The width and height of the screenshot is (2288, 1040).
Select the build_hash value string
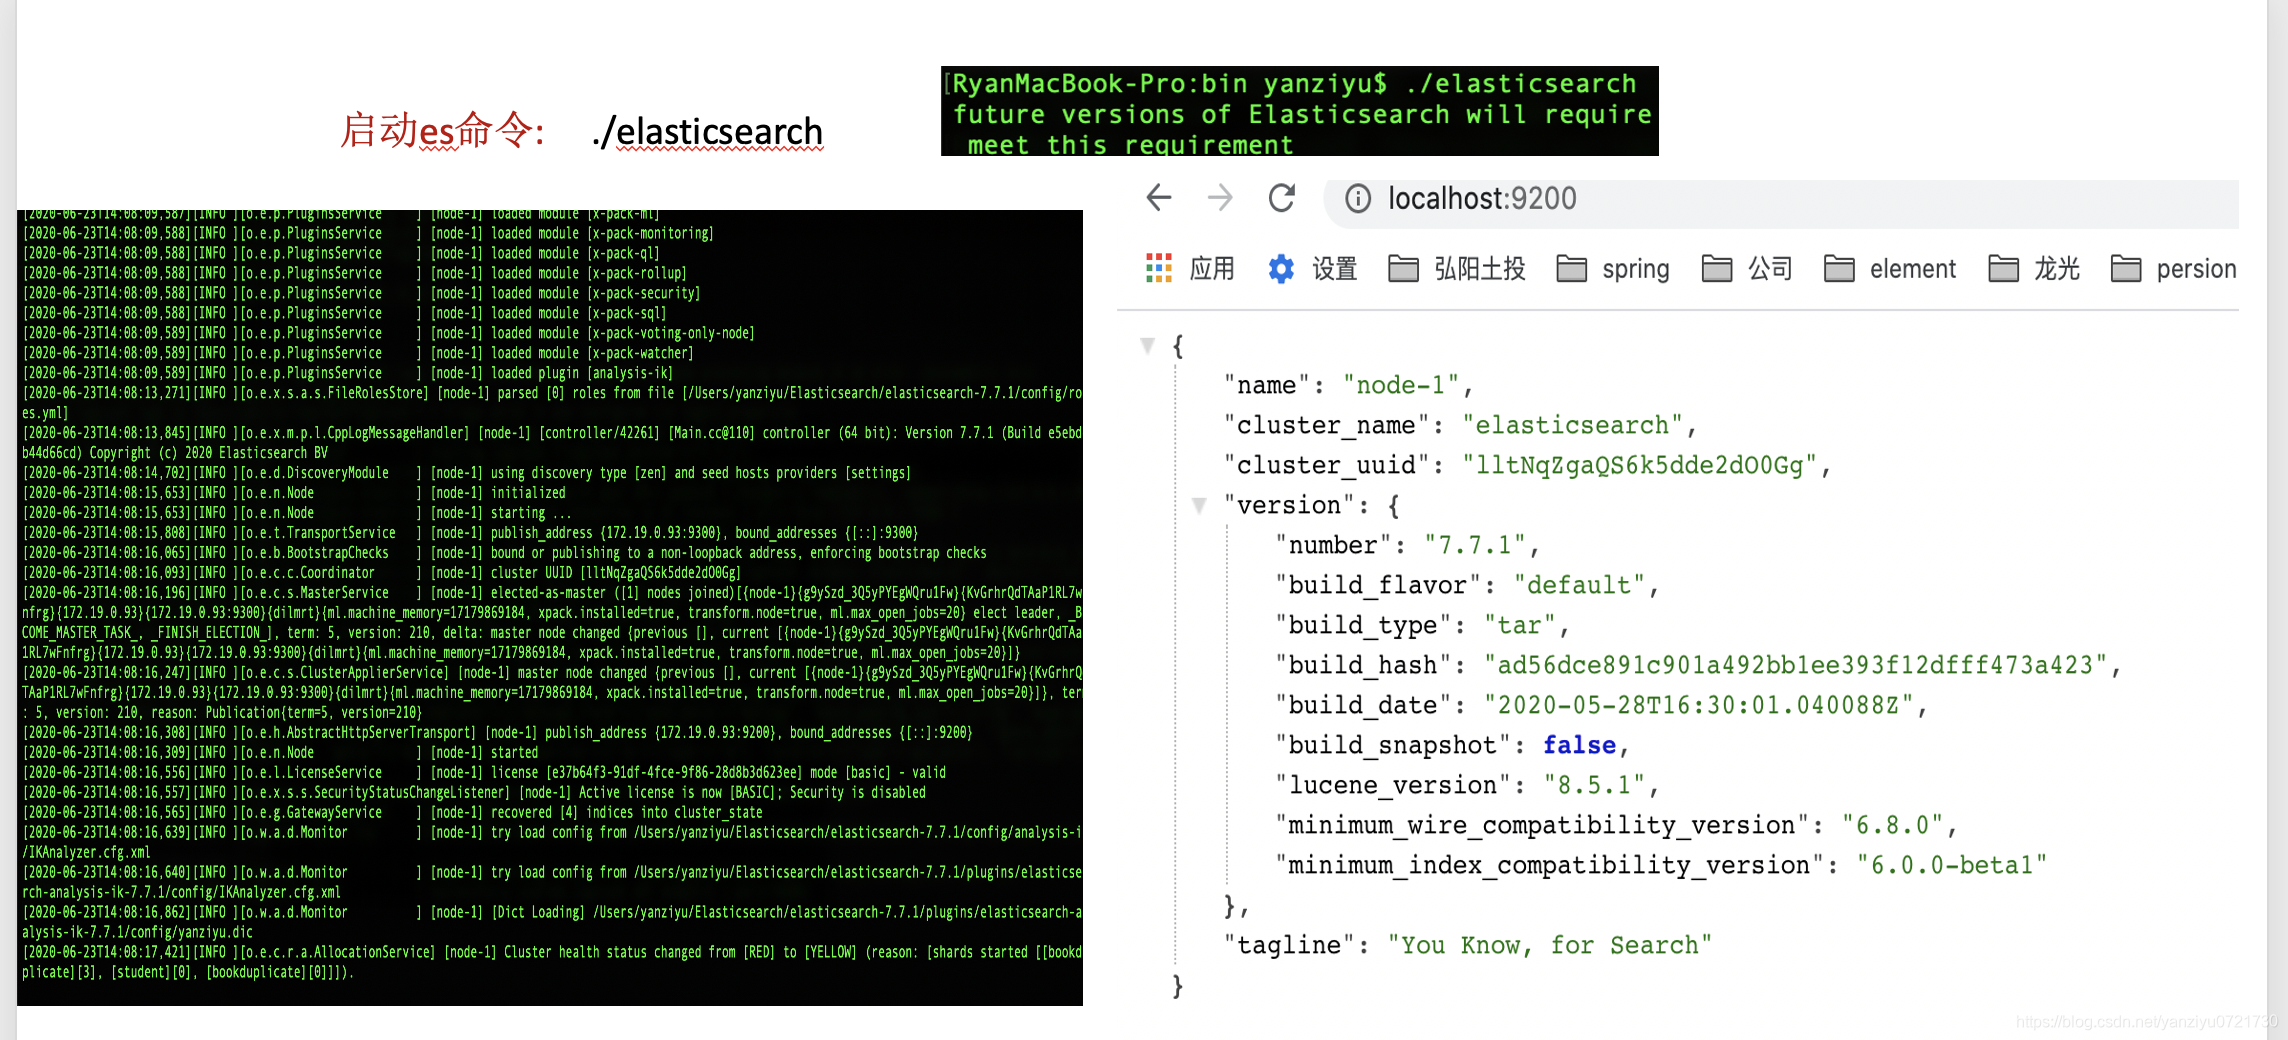[1796, 665]
